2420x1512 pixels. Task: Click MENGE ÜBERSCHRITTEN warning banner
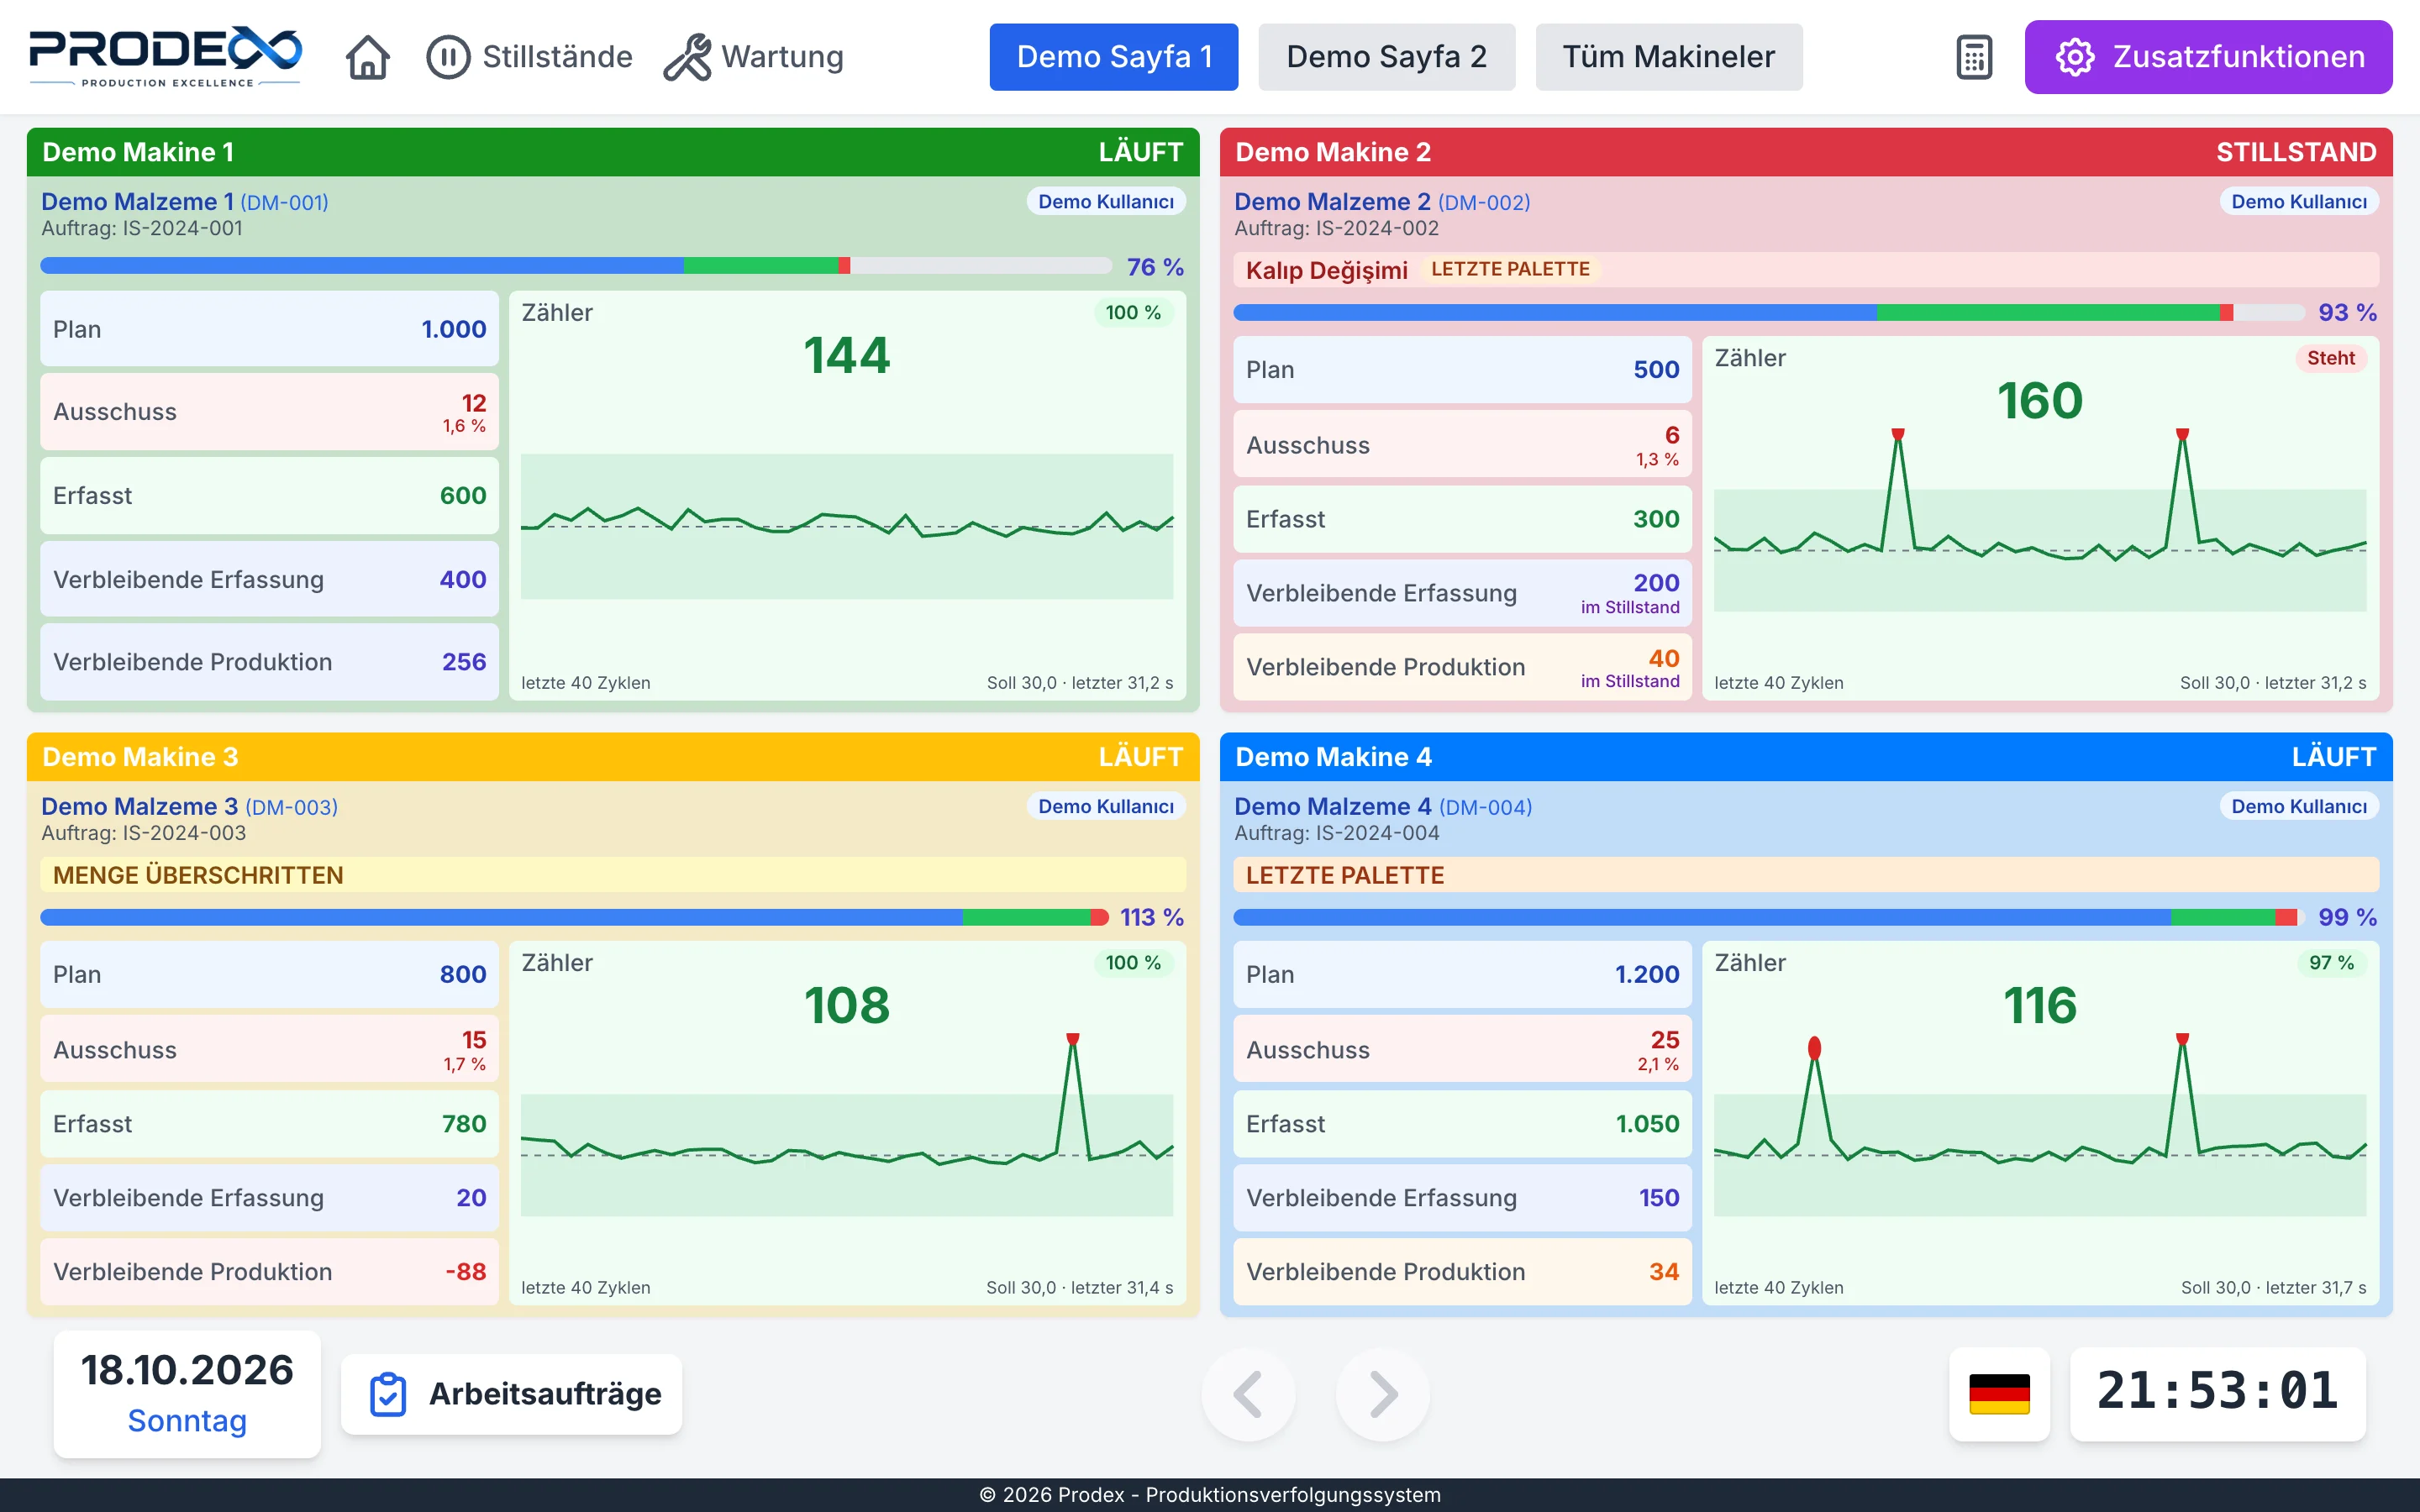point(613,875)
